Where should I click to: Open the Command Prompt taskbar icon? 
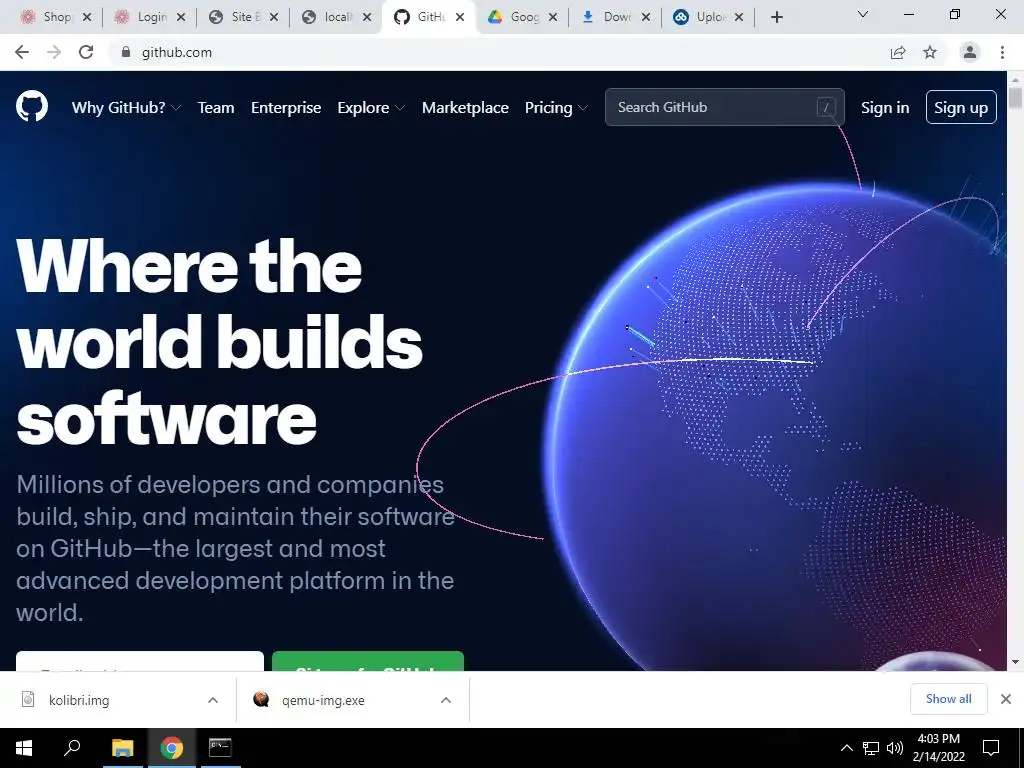point(220,748)
